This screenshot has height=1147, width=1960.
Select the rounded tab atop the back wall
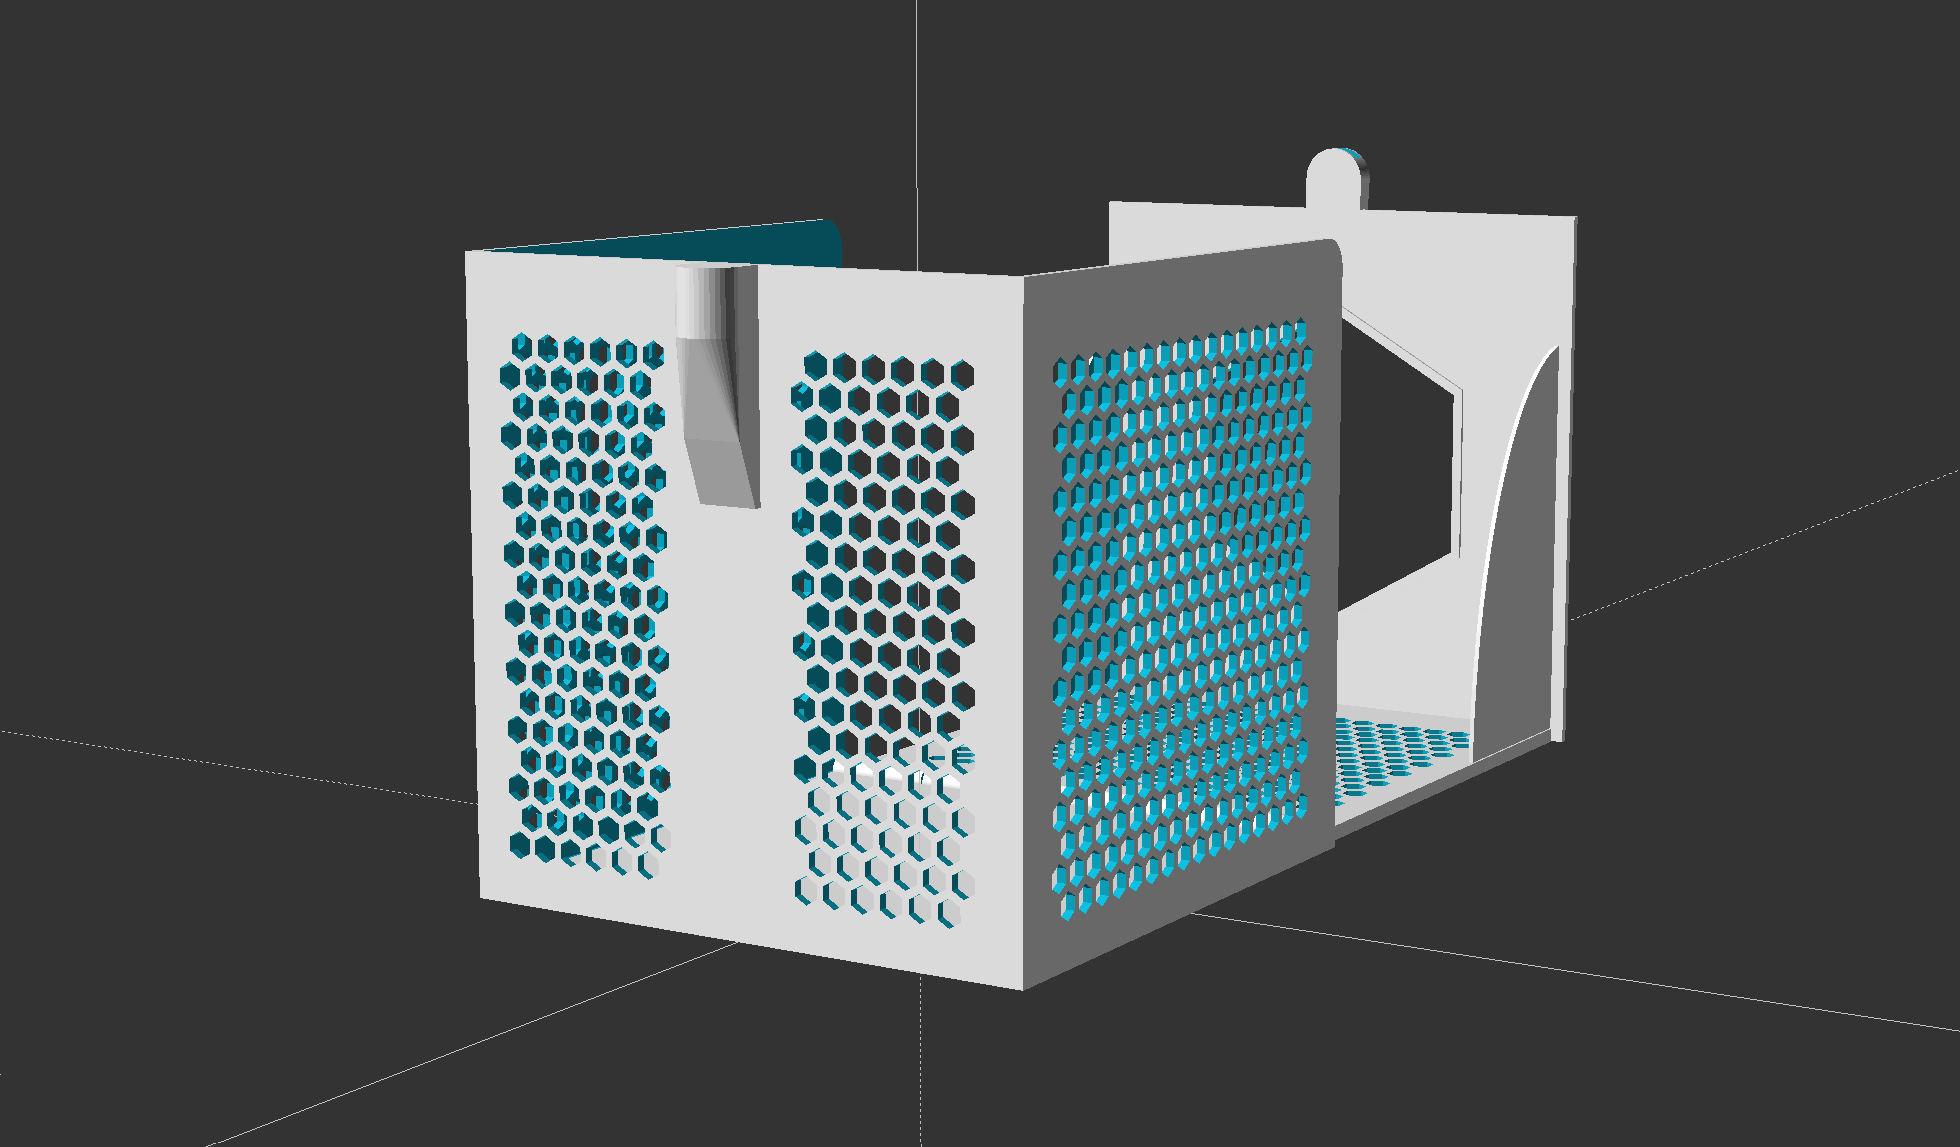(1335, 175)
